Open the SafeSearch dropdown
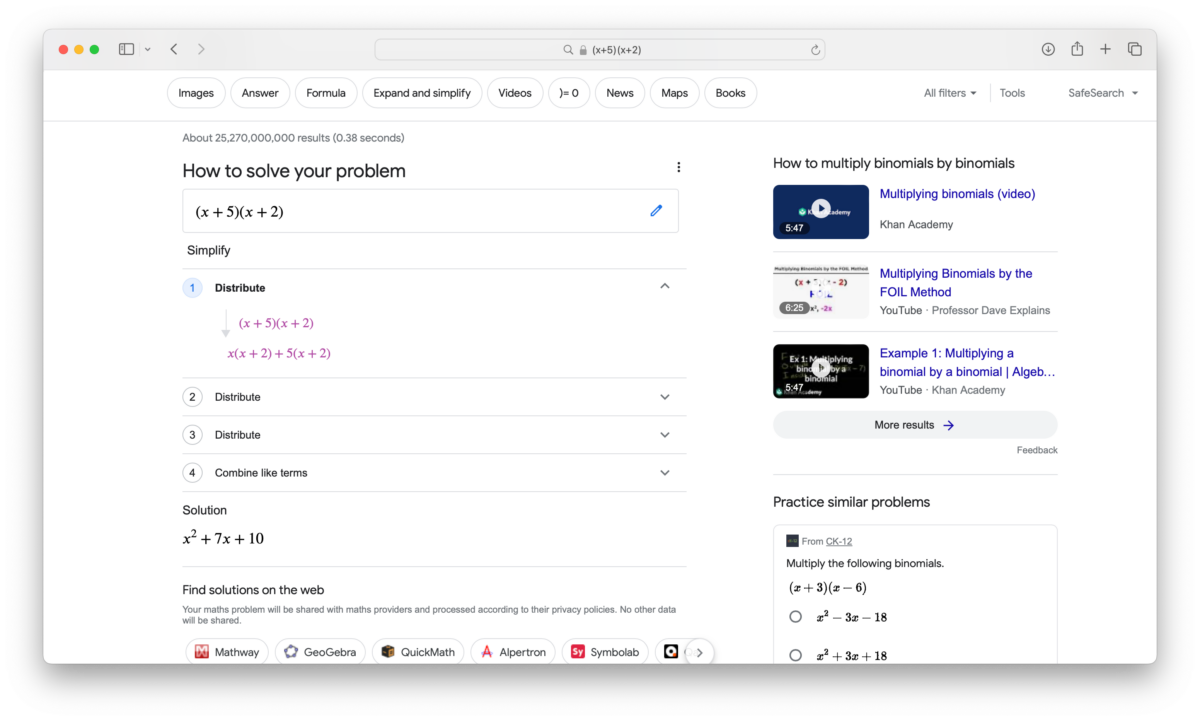 tap(1102, 93)
